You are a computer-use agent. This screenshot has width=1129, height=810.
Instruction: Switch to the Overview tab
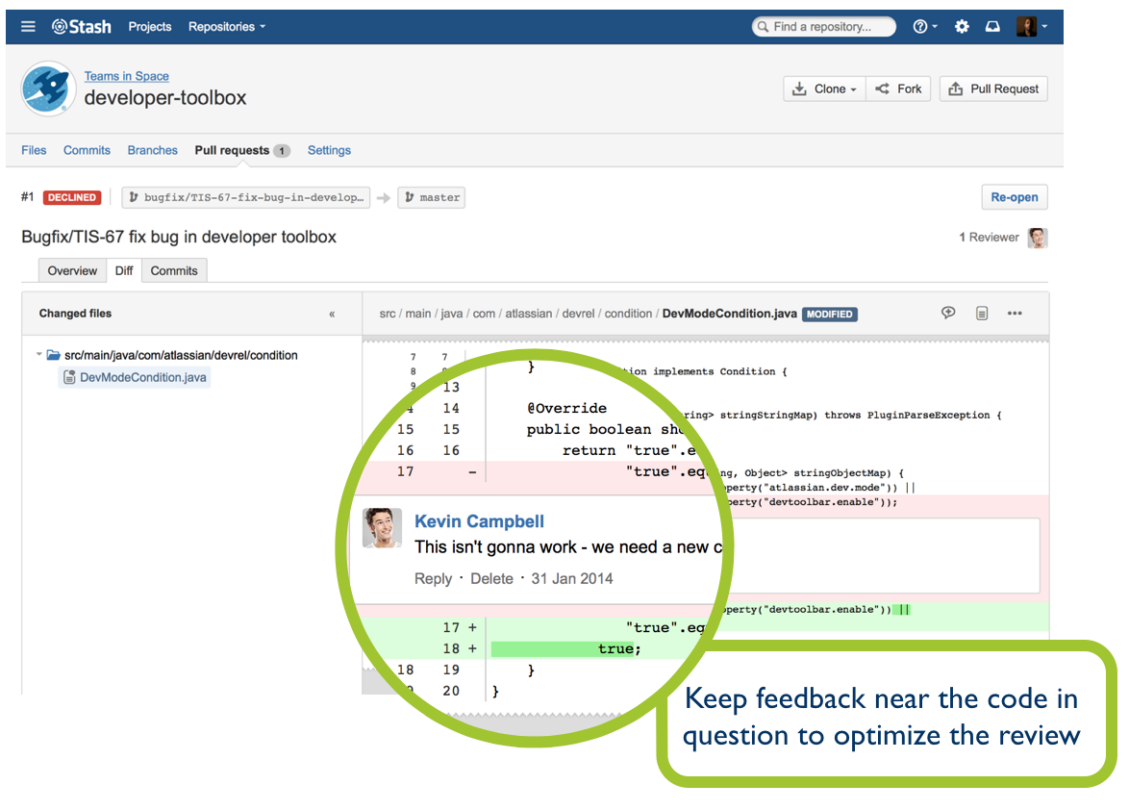click(72, 271)
